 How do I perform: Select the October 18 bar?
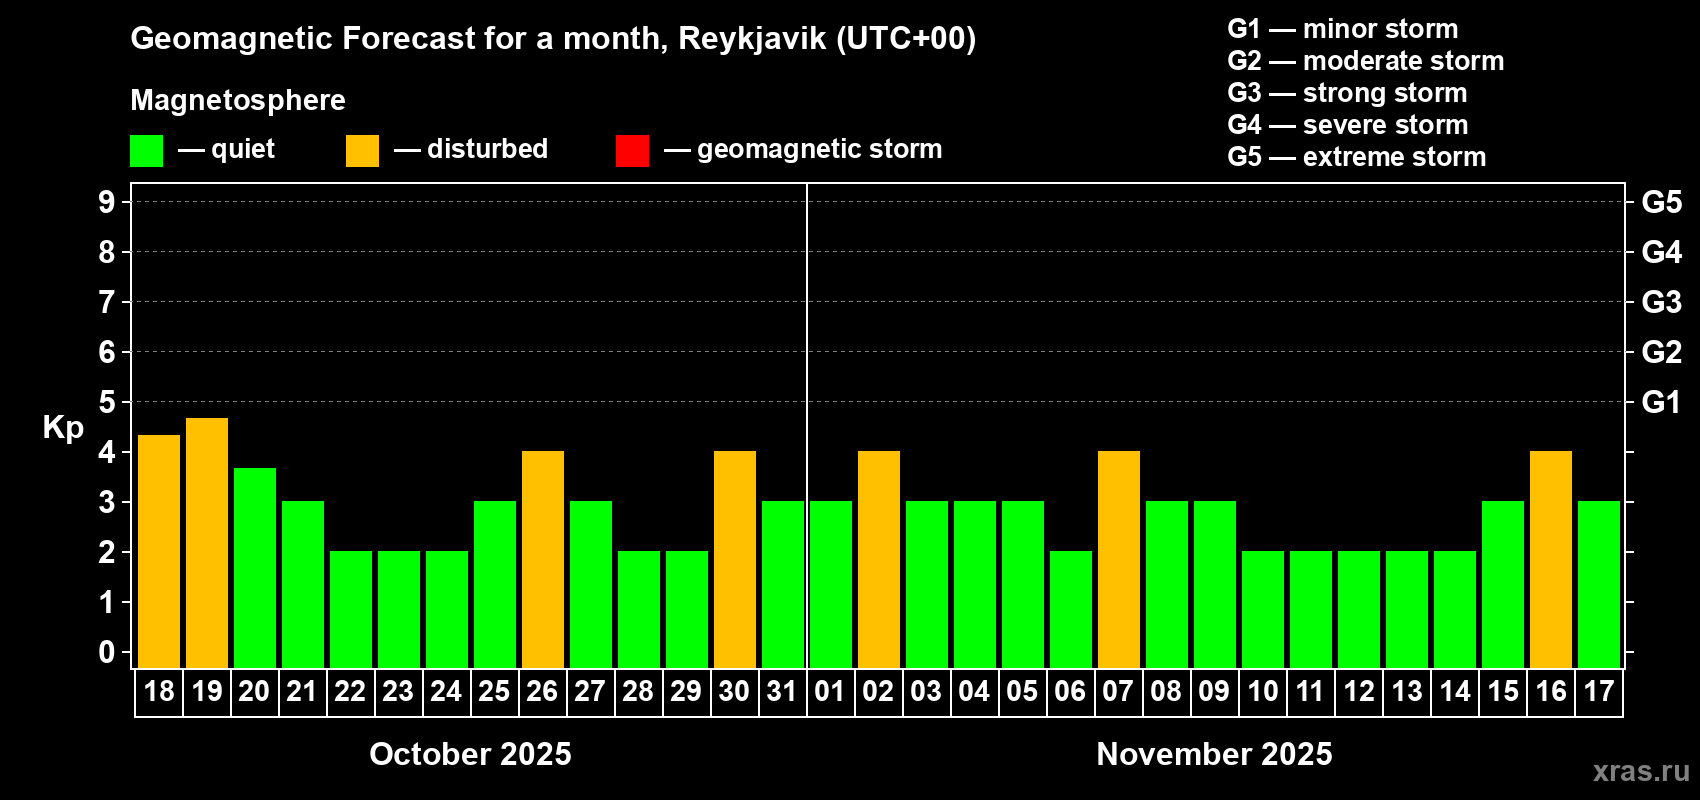pyautogui.click(x=159, y=551)
